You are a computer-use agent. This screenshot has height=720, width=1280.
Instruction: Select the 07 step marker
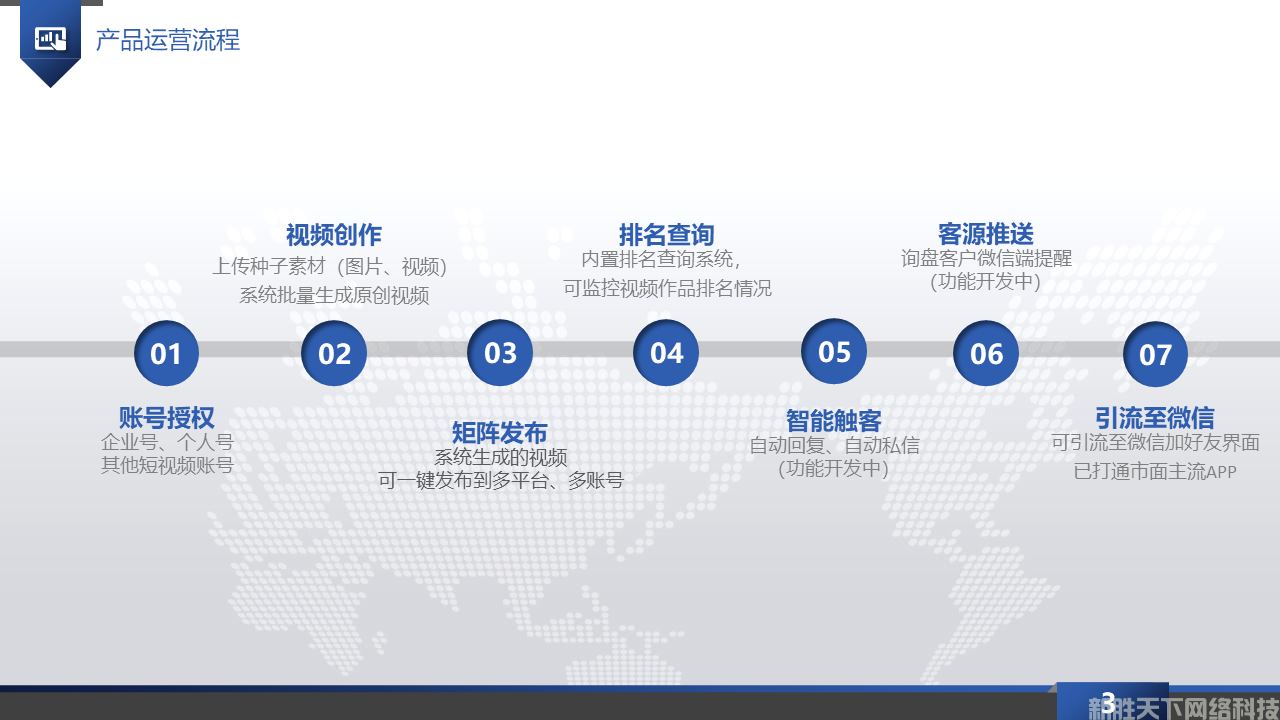[1155, 354]
